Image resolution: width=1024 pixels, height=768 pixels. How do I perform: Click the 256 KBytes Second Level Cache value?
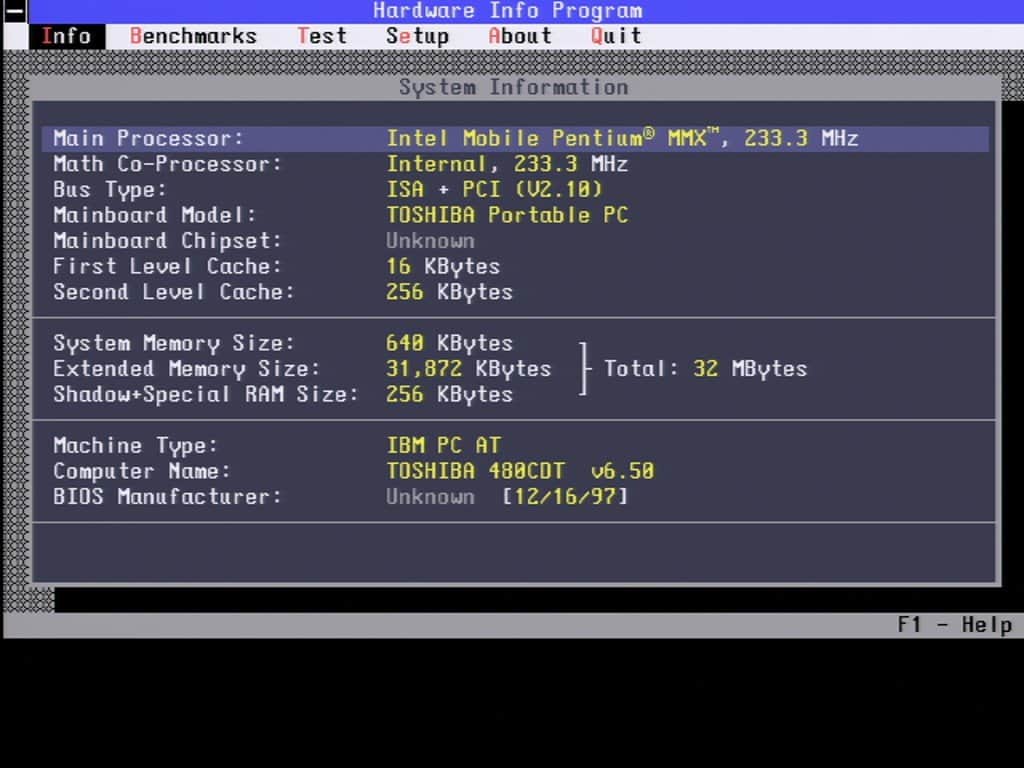pyautogui.click(x=450, y=292)
